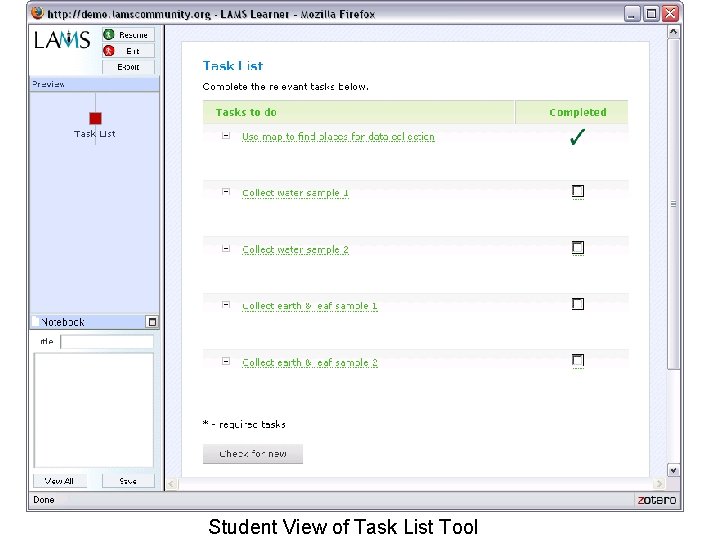This screenshot has height=540, width=720.
Task: Collapse the 'Collect water sample 2' row
Action: pos(226,248)
